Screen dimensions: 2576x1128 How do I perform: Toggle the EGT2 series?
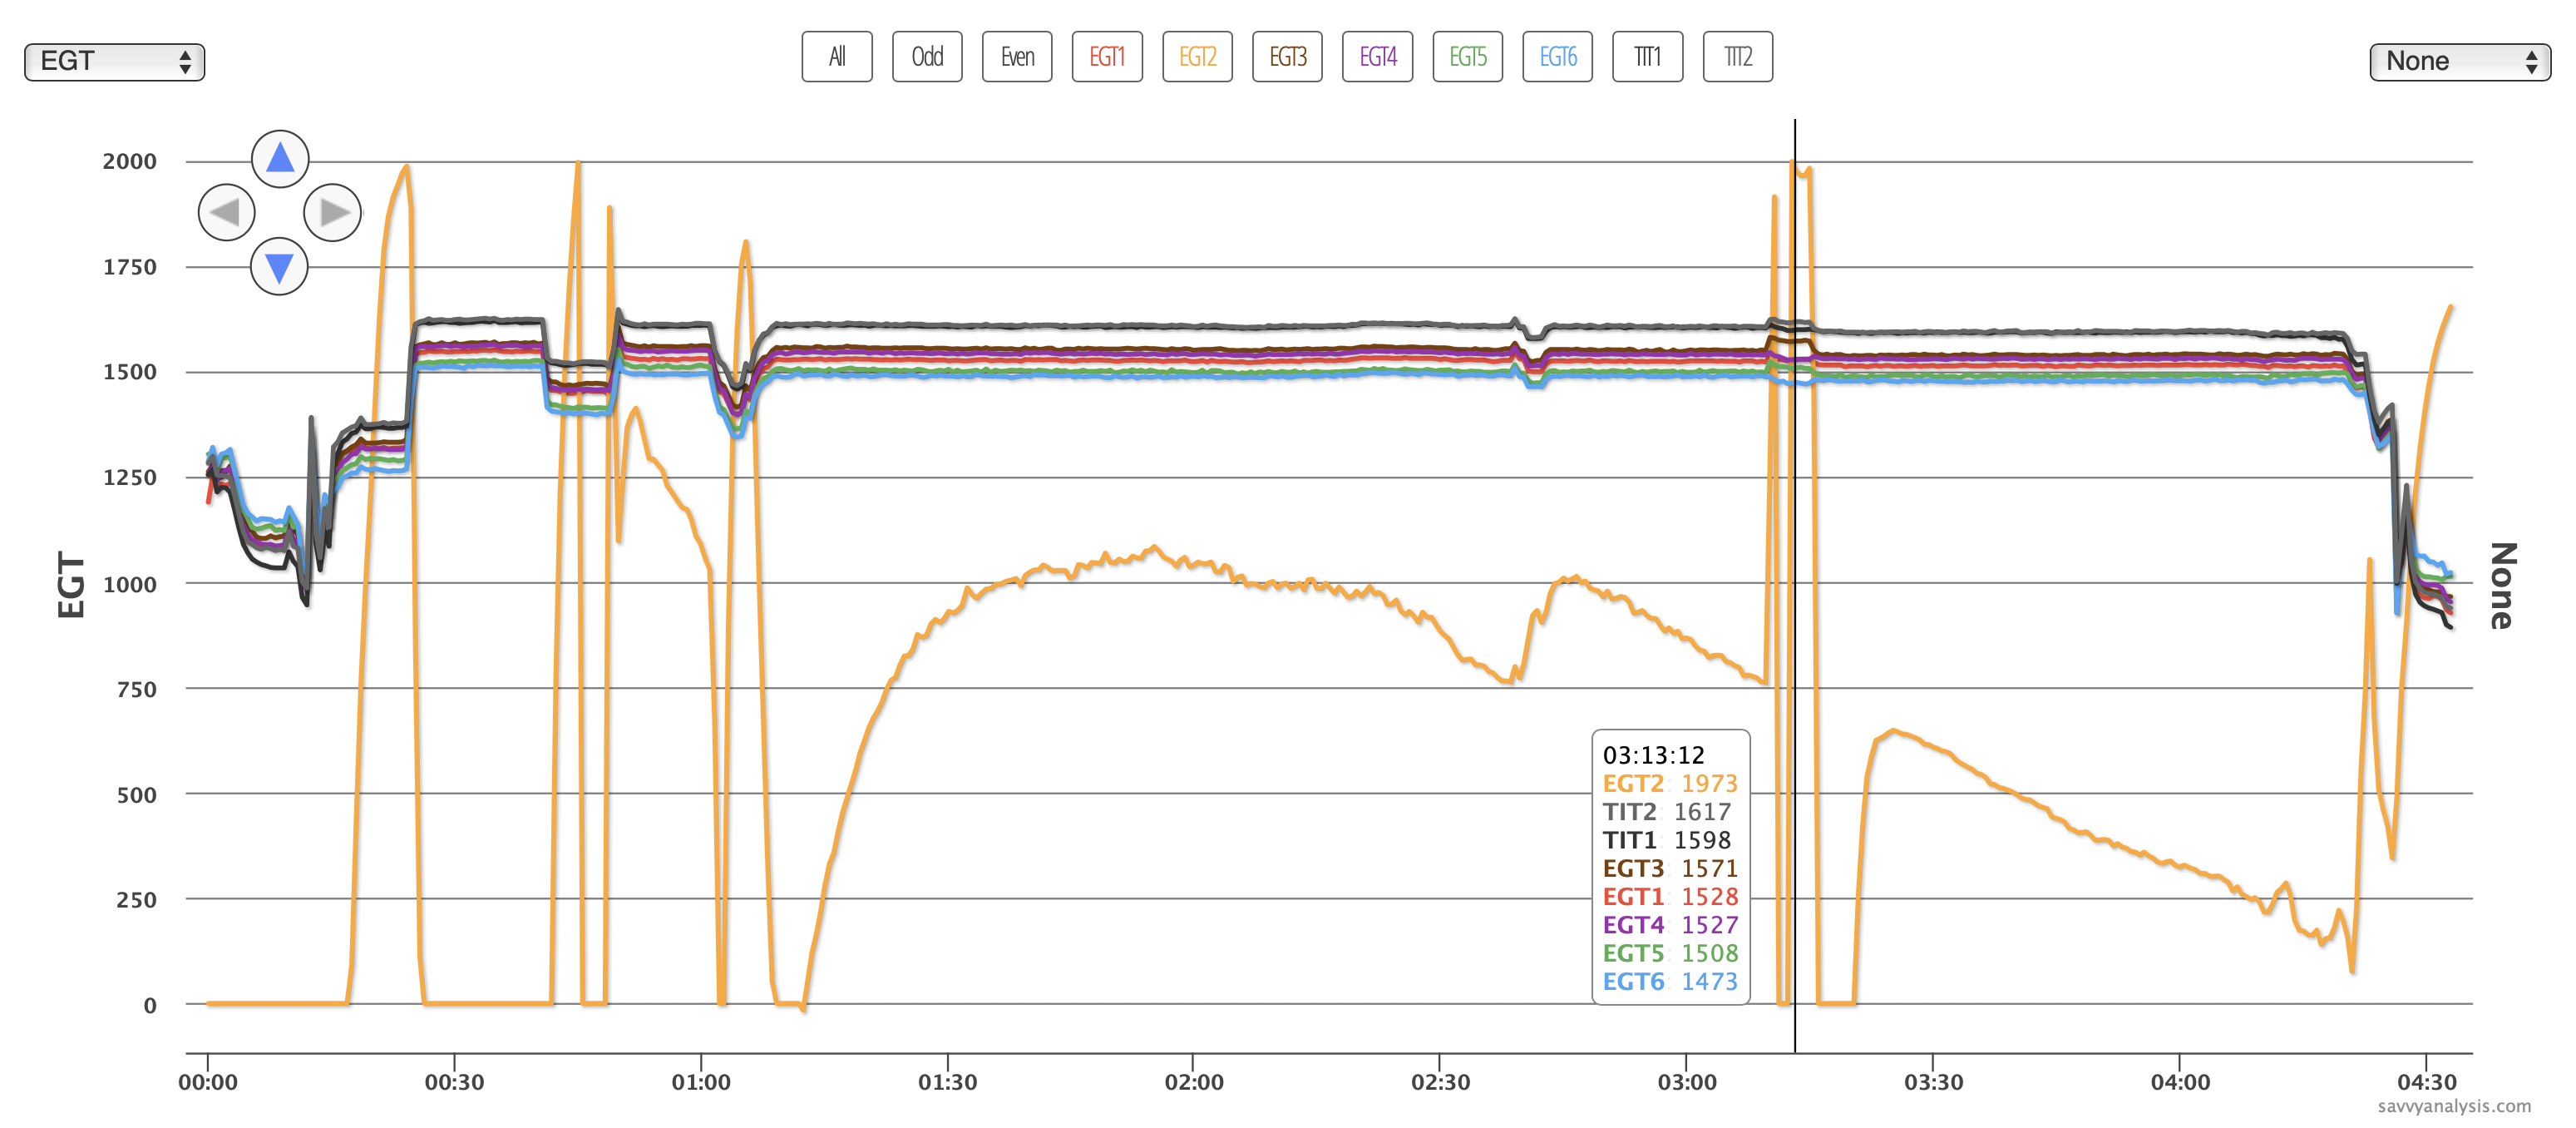click(1197, 57)
